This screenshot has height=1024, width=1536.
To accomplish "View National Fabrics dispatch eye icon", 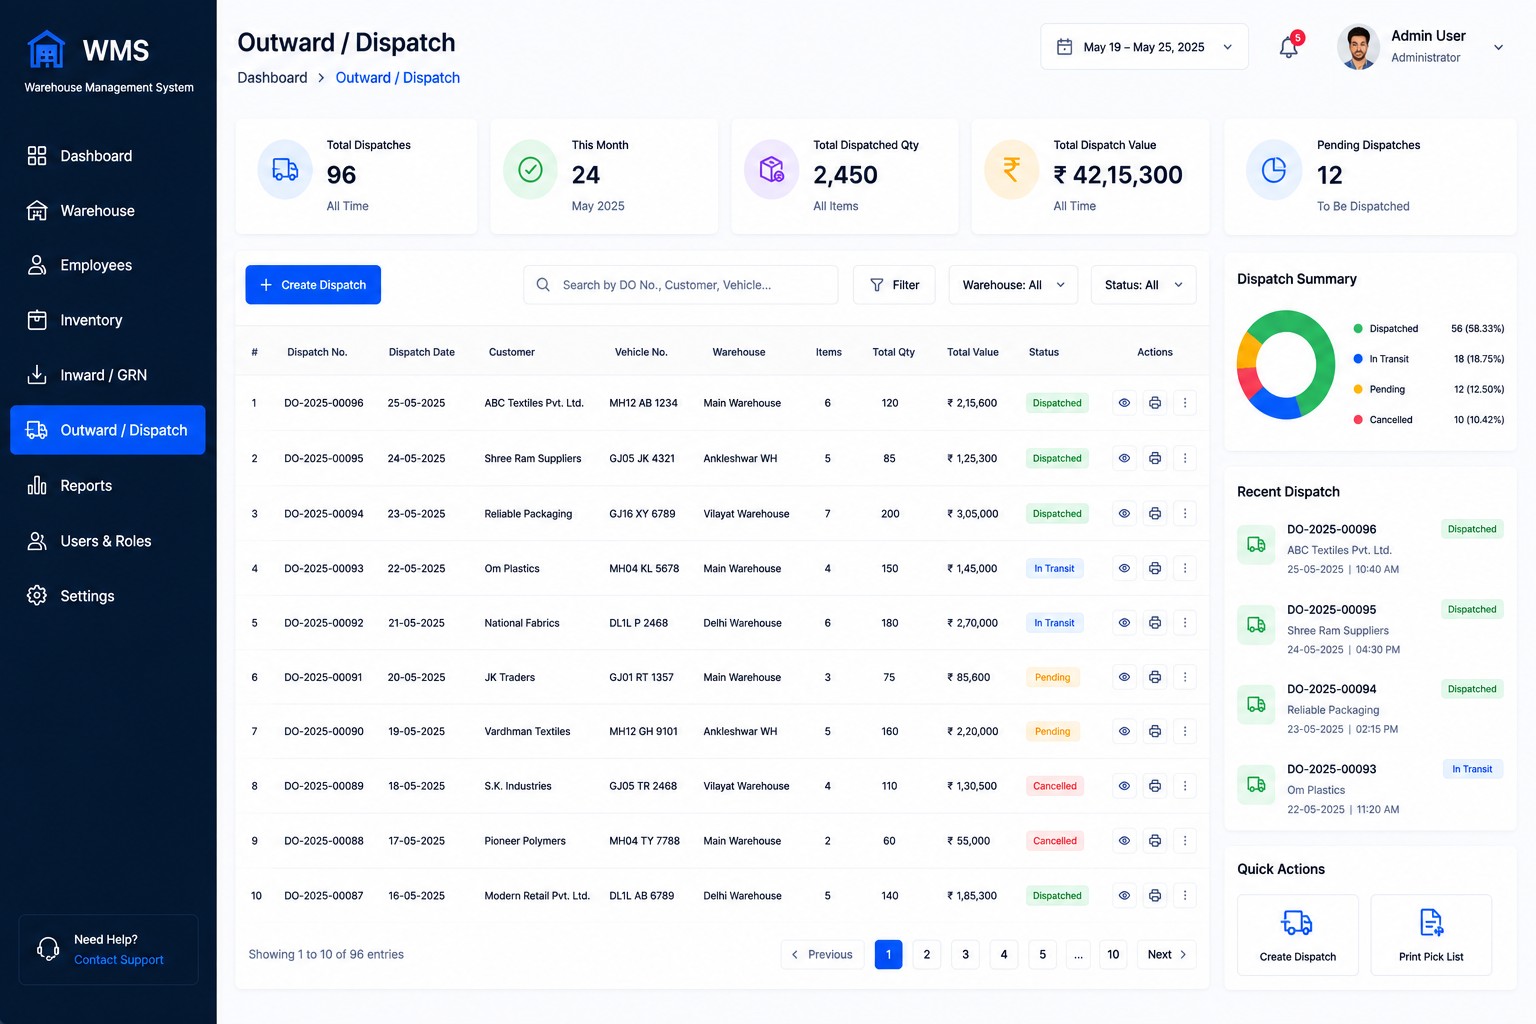I will coord(1124,622).
